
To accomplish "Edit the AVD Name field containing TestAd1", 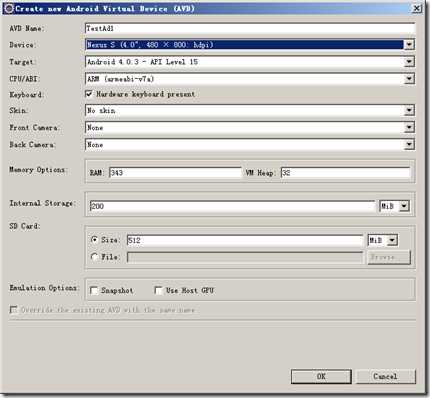I will point(250,28).
